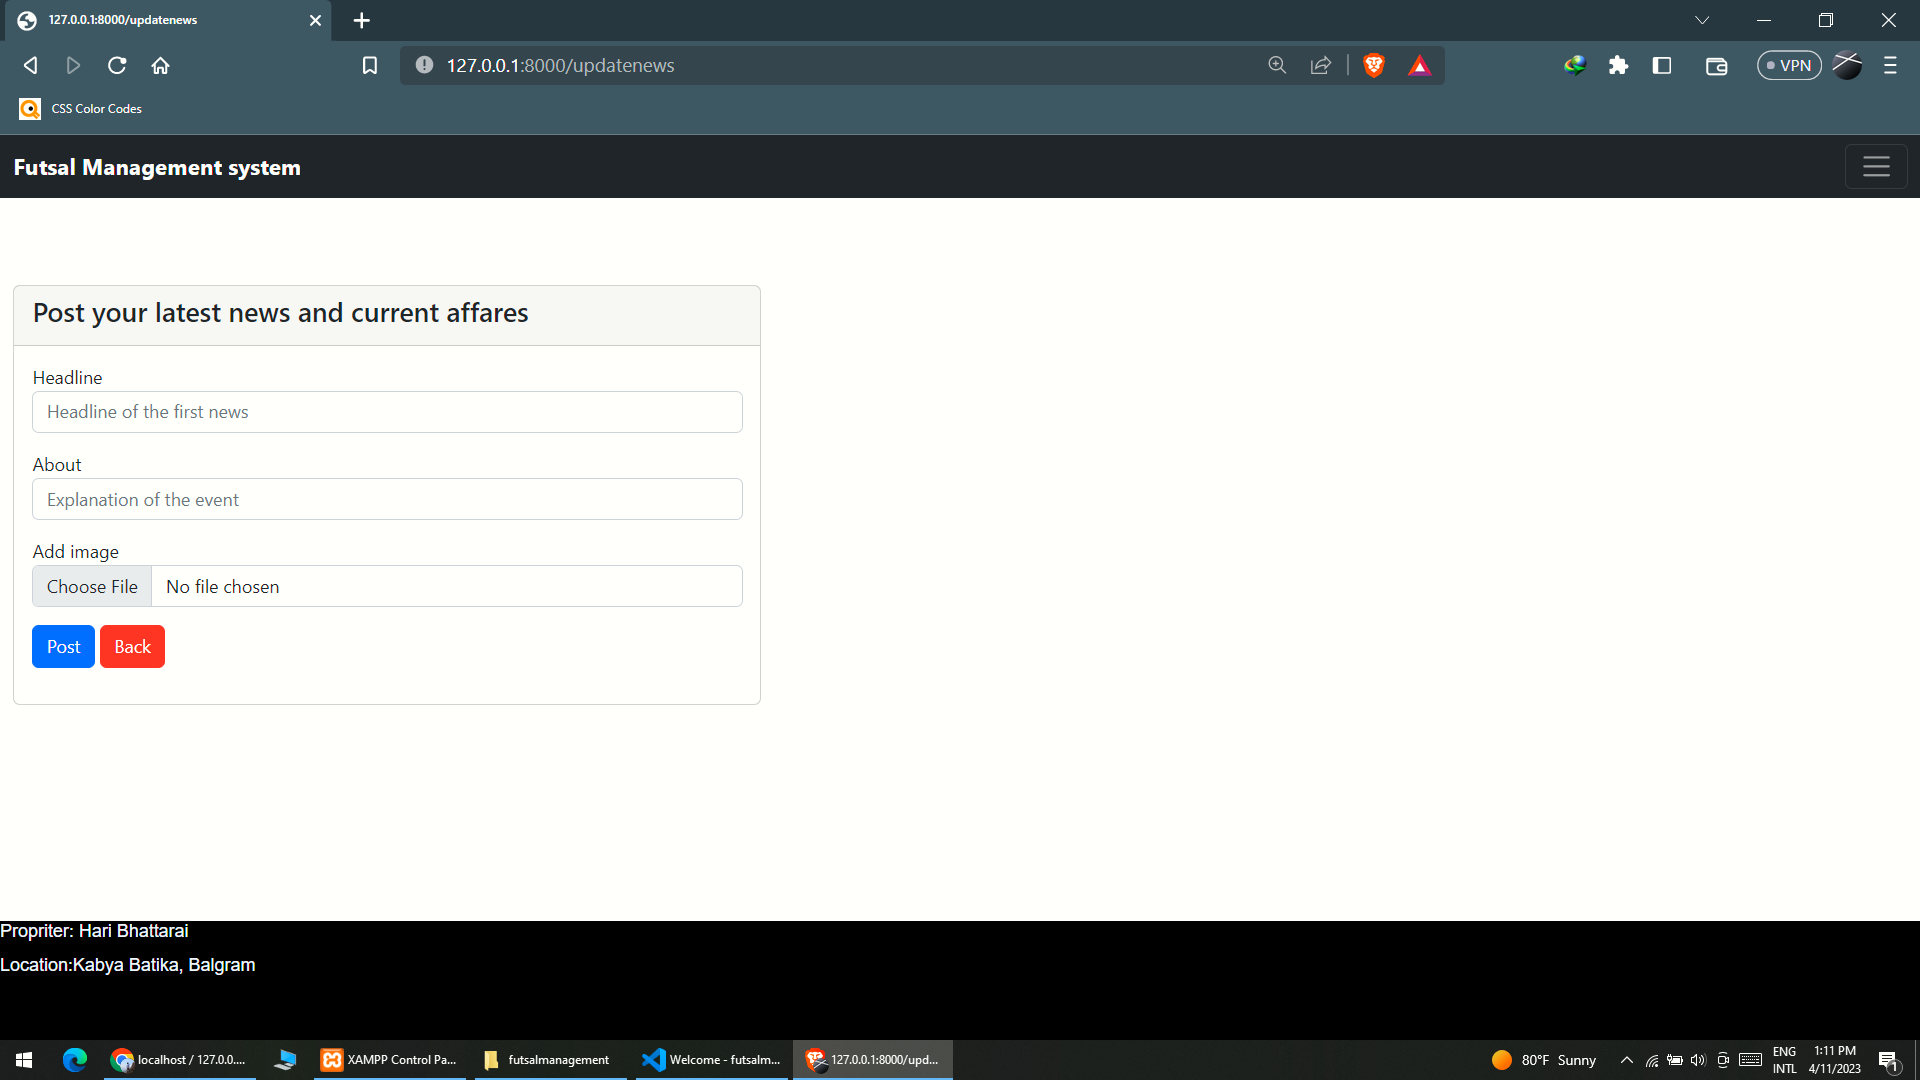
Task: Share the current page via the share icon
Action: [1321, 65]
